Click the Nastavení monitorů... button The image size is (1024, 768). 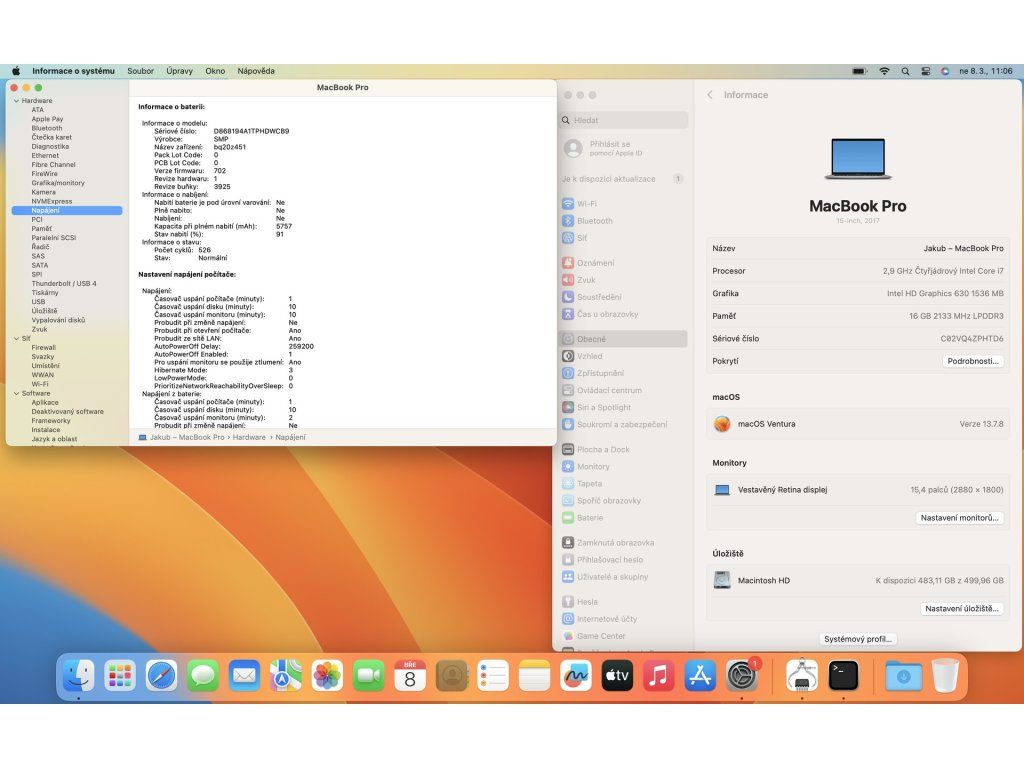click(958, 518)
